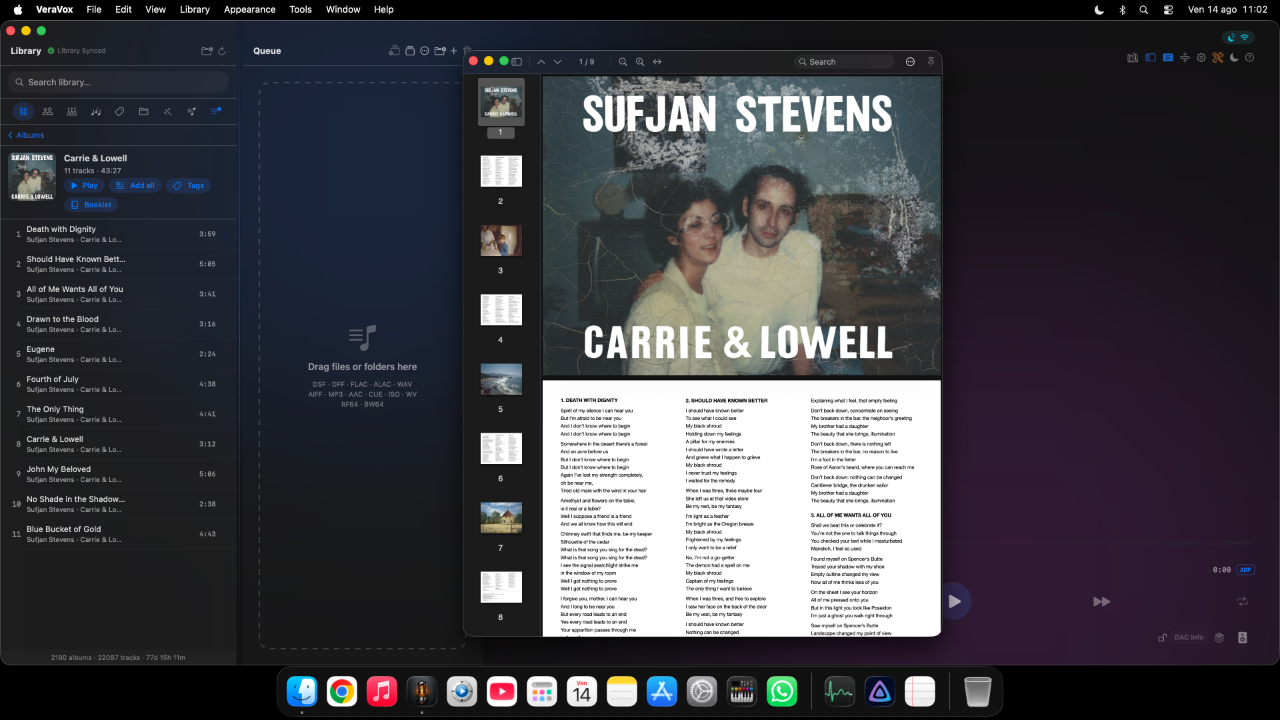Open the Folders browse icon in library

click(144, 111)
